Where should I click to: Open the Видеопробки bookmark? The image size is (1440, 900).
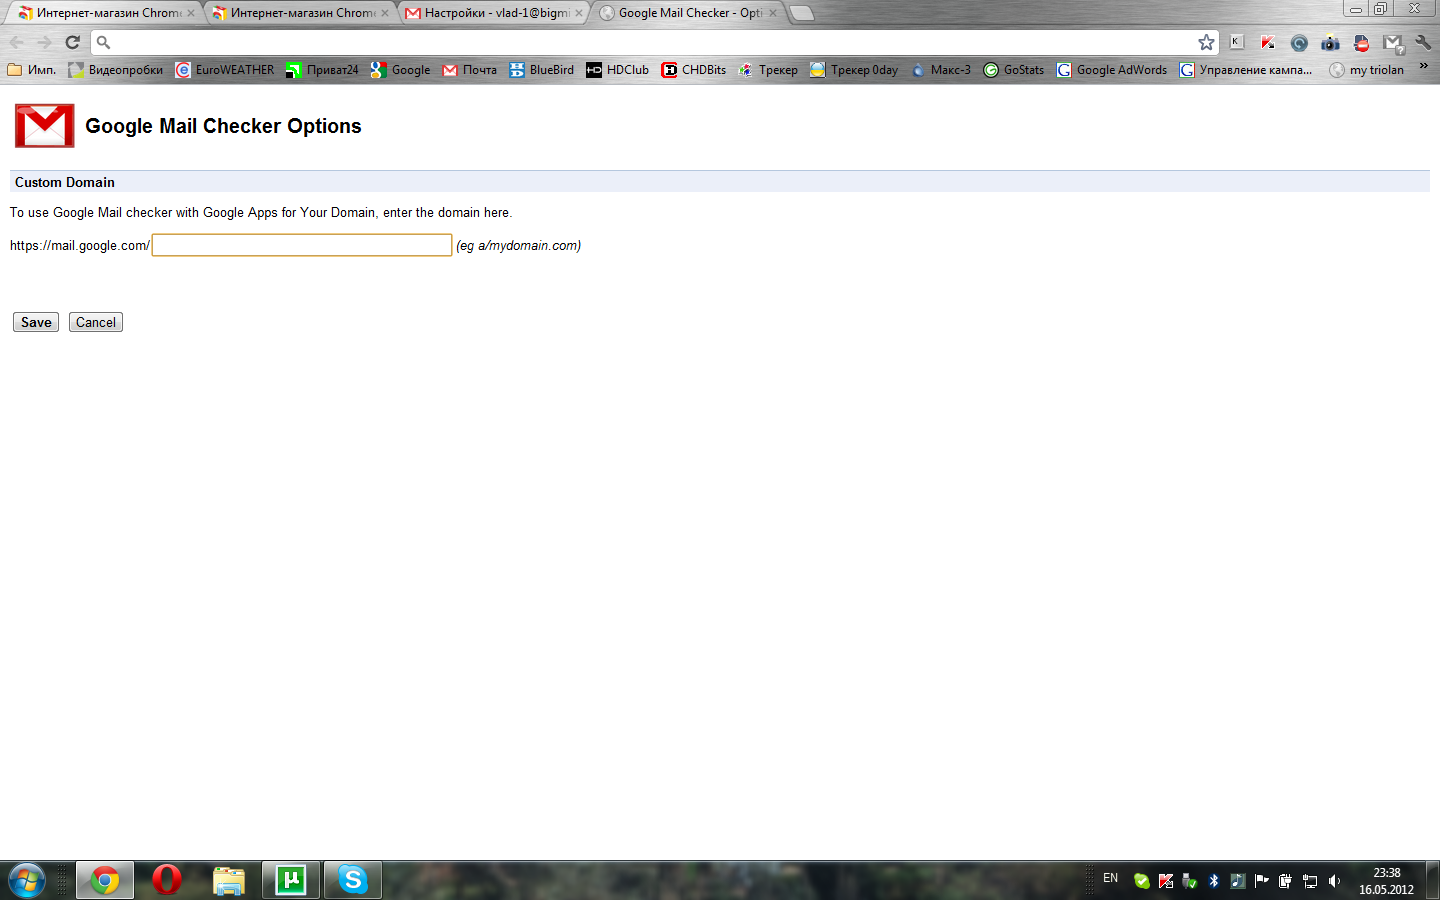click(x=116, y=70)
